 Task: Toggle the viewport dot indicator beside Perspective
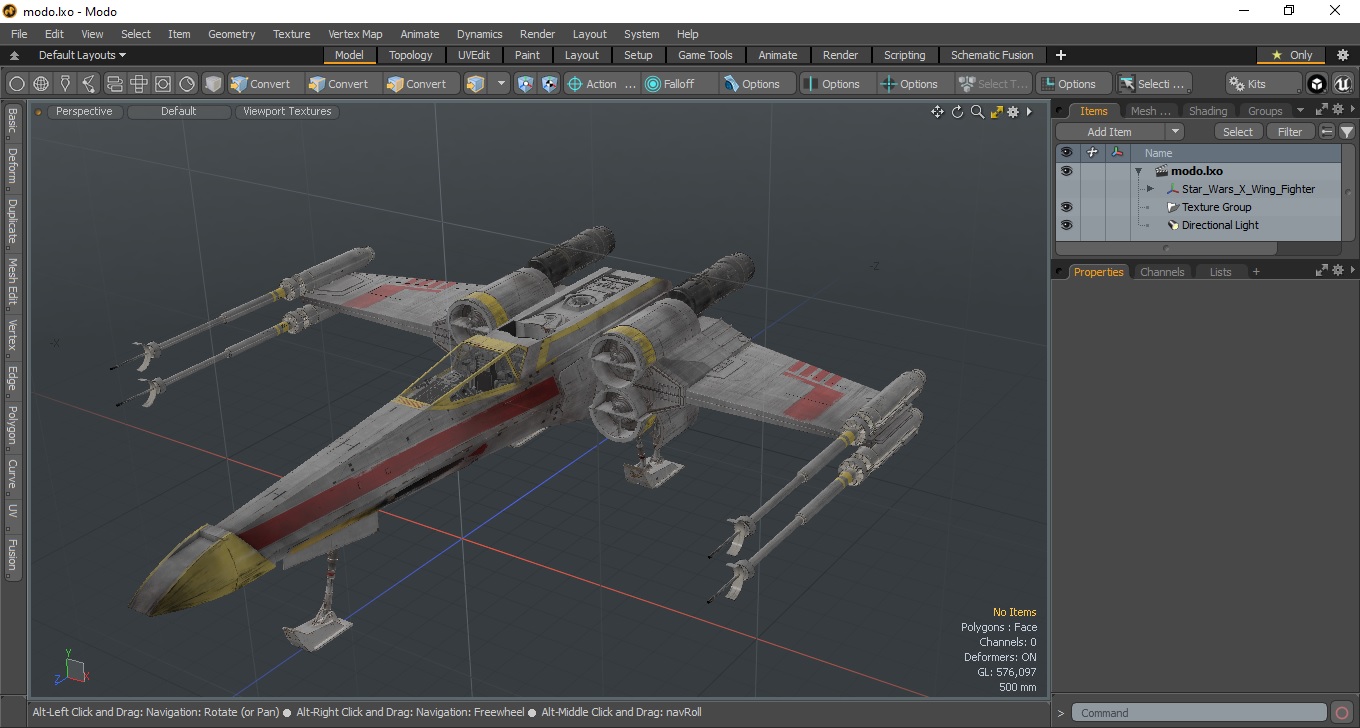coord(39,112)
